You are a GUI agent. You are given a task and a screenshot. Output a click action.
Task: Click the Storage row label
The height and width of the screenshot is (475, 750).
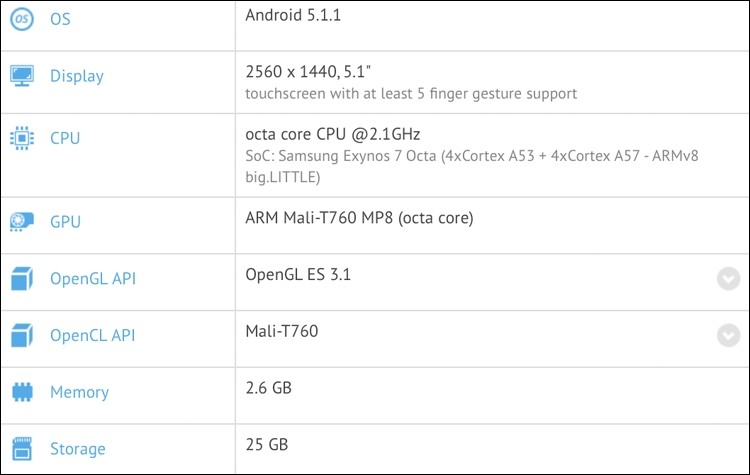tap(77, 449)
